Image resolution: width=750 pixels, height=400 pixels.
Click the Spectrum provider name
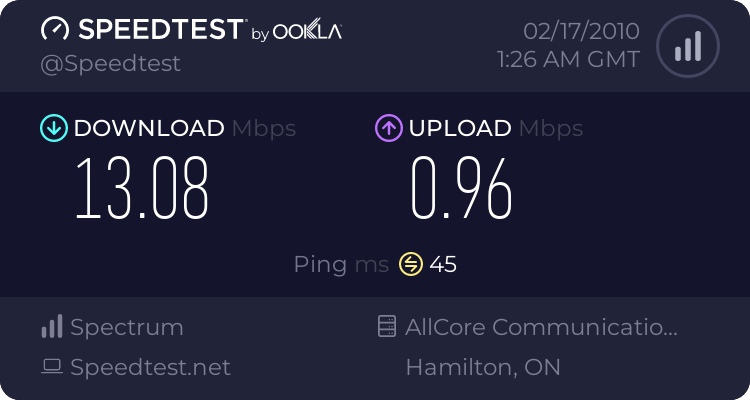click(x=127, y=327)
